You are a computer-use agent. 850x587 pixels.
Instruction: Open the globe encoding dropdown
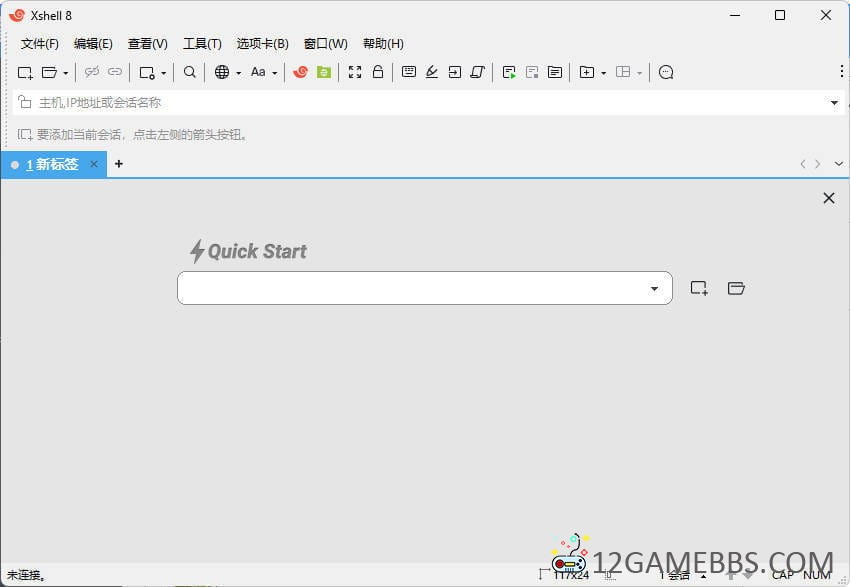[x=227, y=72]
